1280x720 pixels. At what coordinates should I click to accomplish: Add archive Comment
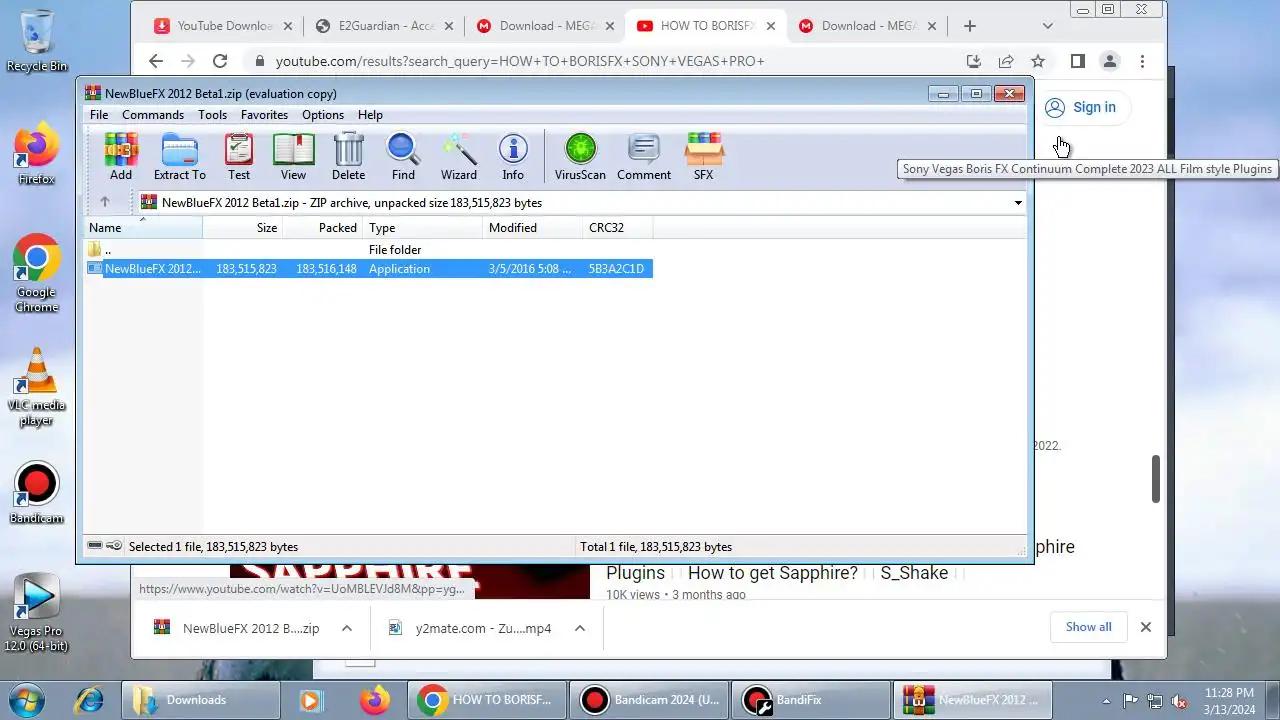[x=644, y=157]
